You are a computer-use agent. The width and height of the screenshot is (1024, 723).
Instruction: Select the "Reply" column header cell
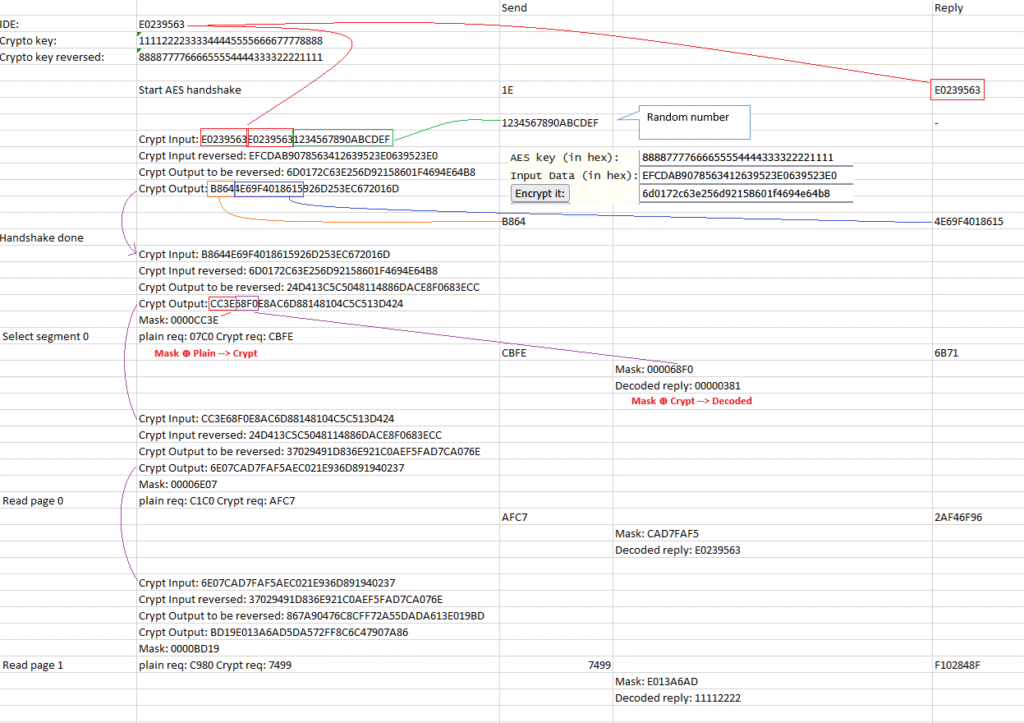click(x=948, y=8)
